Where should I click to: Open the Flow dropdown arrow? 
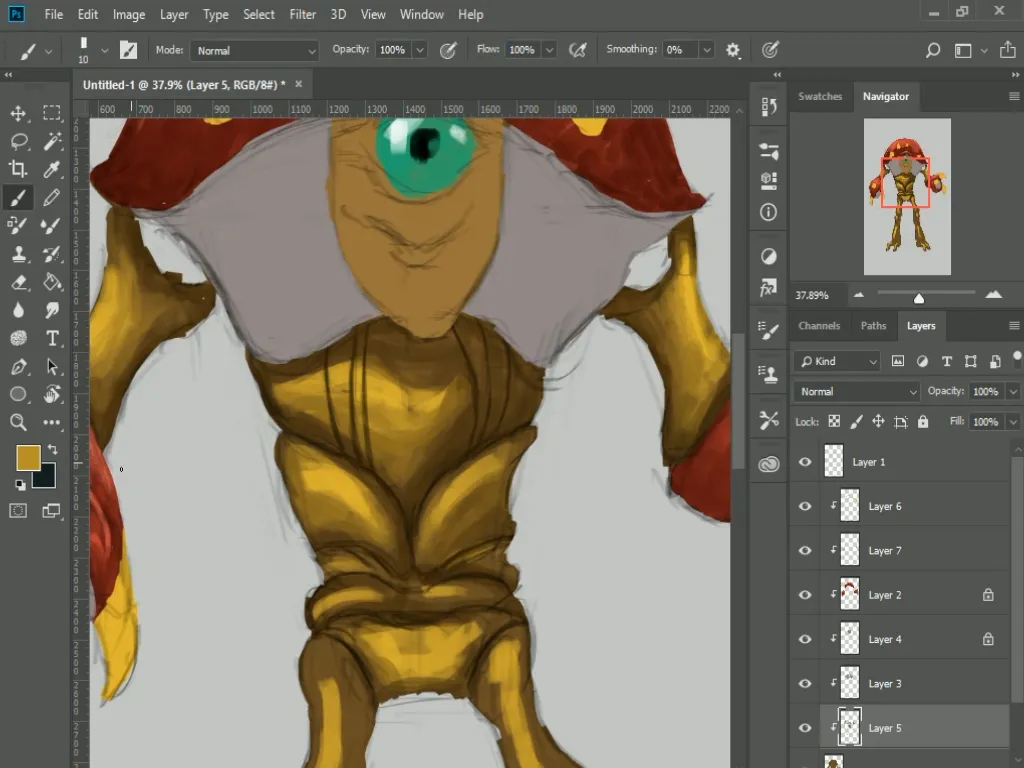550,50
